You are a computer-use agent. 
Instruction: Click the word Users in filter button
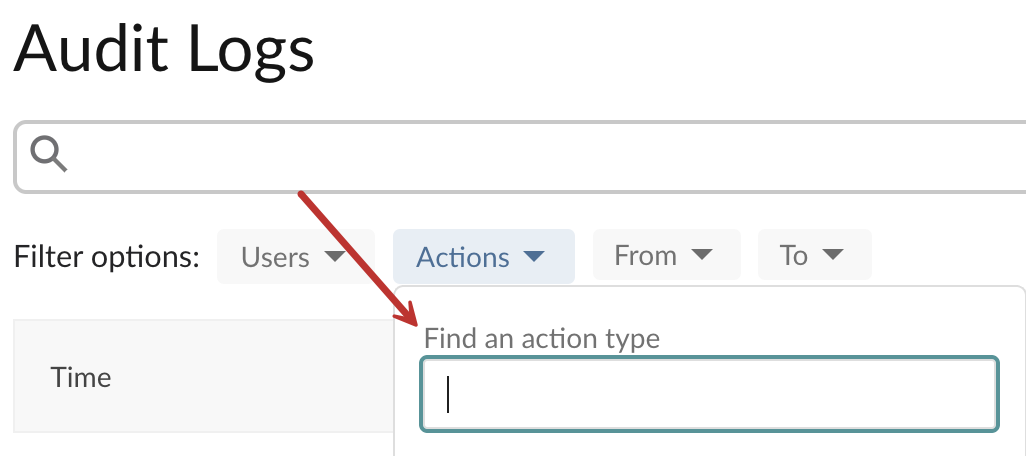click(275, 256)
